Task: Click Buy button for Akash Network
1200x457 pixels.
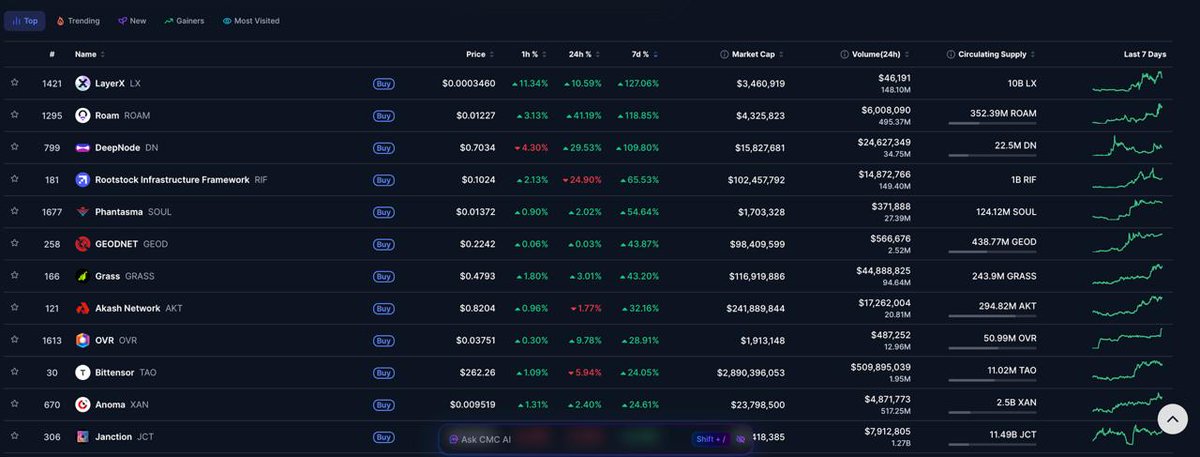Action: [x=382, y=308]
